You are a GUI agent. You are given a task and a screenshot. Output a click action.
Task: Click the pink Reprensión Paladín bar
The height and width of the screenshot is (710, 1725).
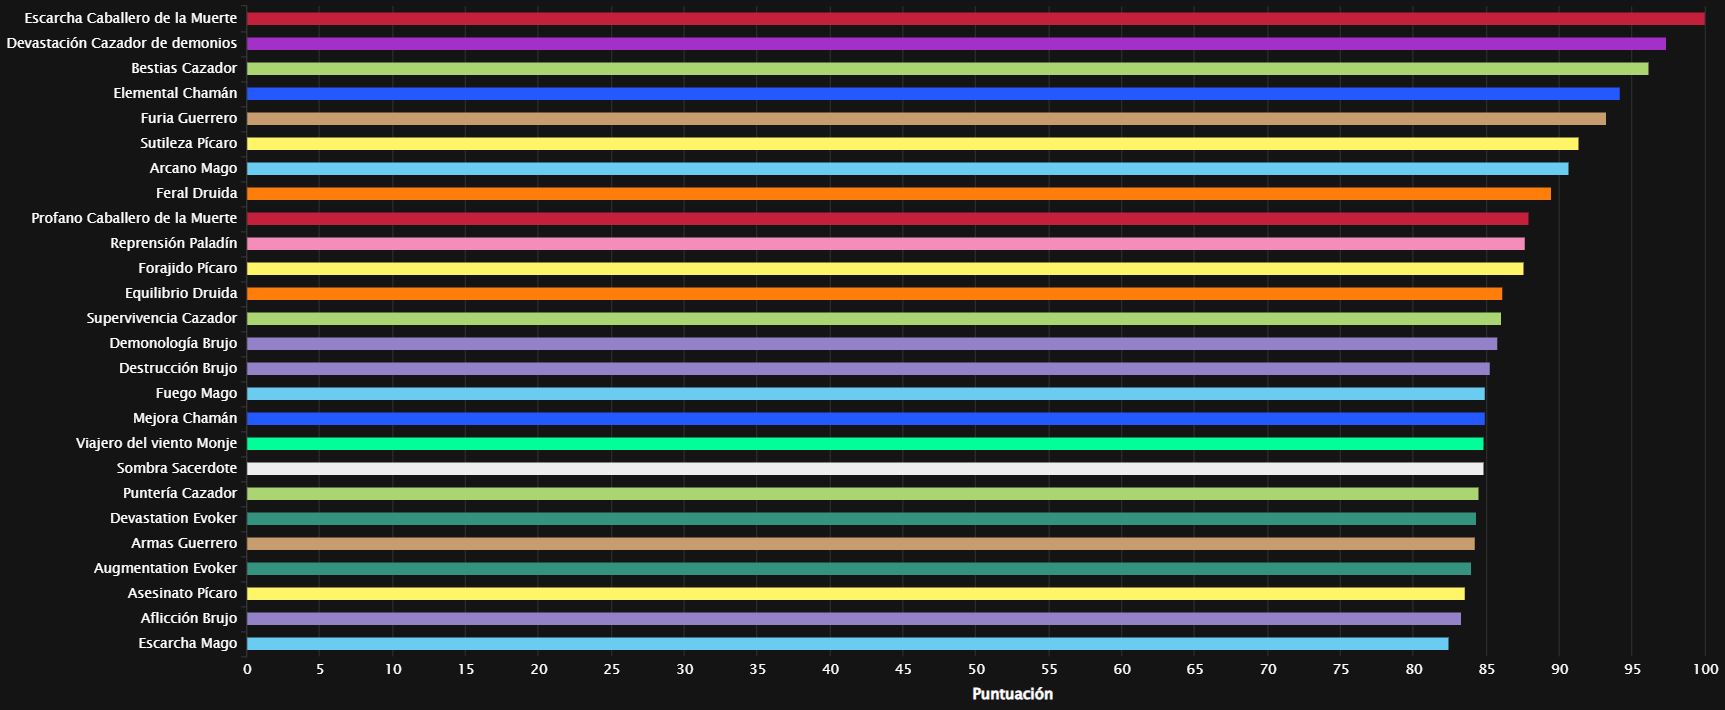(885, 244)
